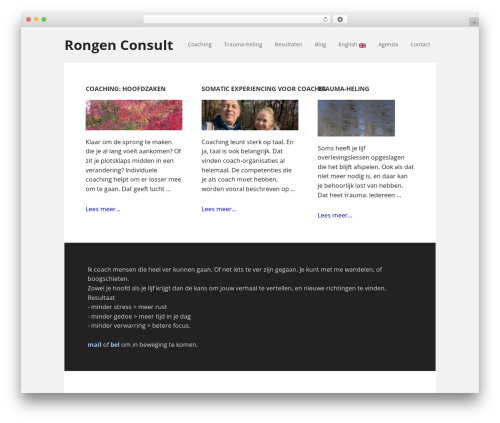Open Coaching: Hoofdzaken heading

click(x=125, y=89)
